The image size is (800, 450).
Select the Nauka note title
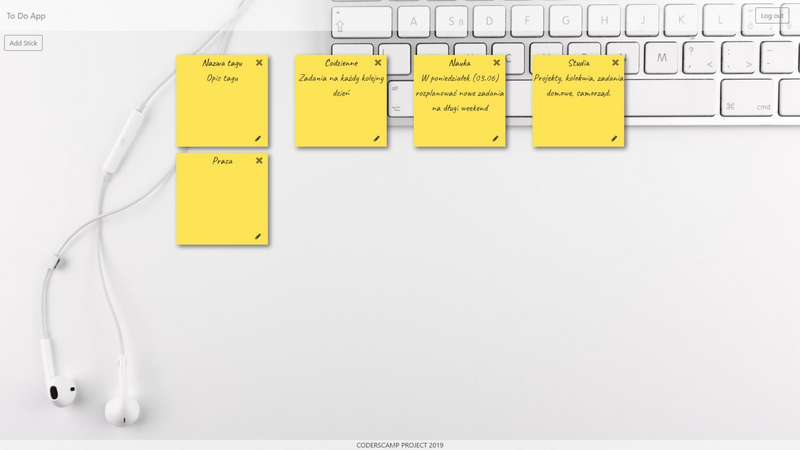coord(460,63)
